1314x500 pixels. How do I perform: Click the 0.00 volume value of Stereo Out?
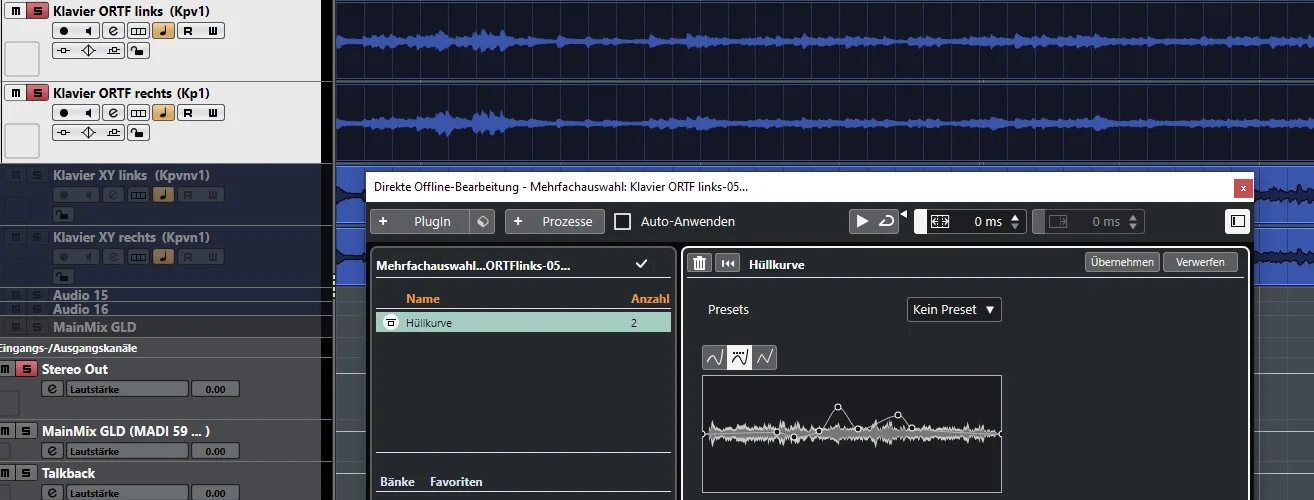pos(215,389)
